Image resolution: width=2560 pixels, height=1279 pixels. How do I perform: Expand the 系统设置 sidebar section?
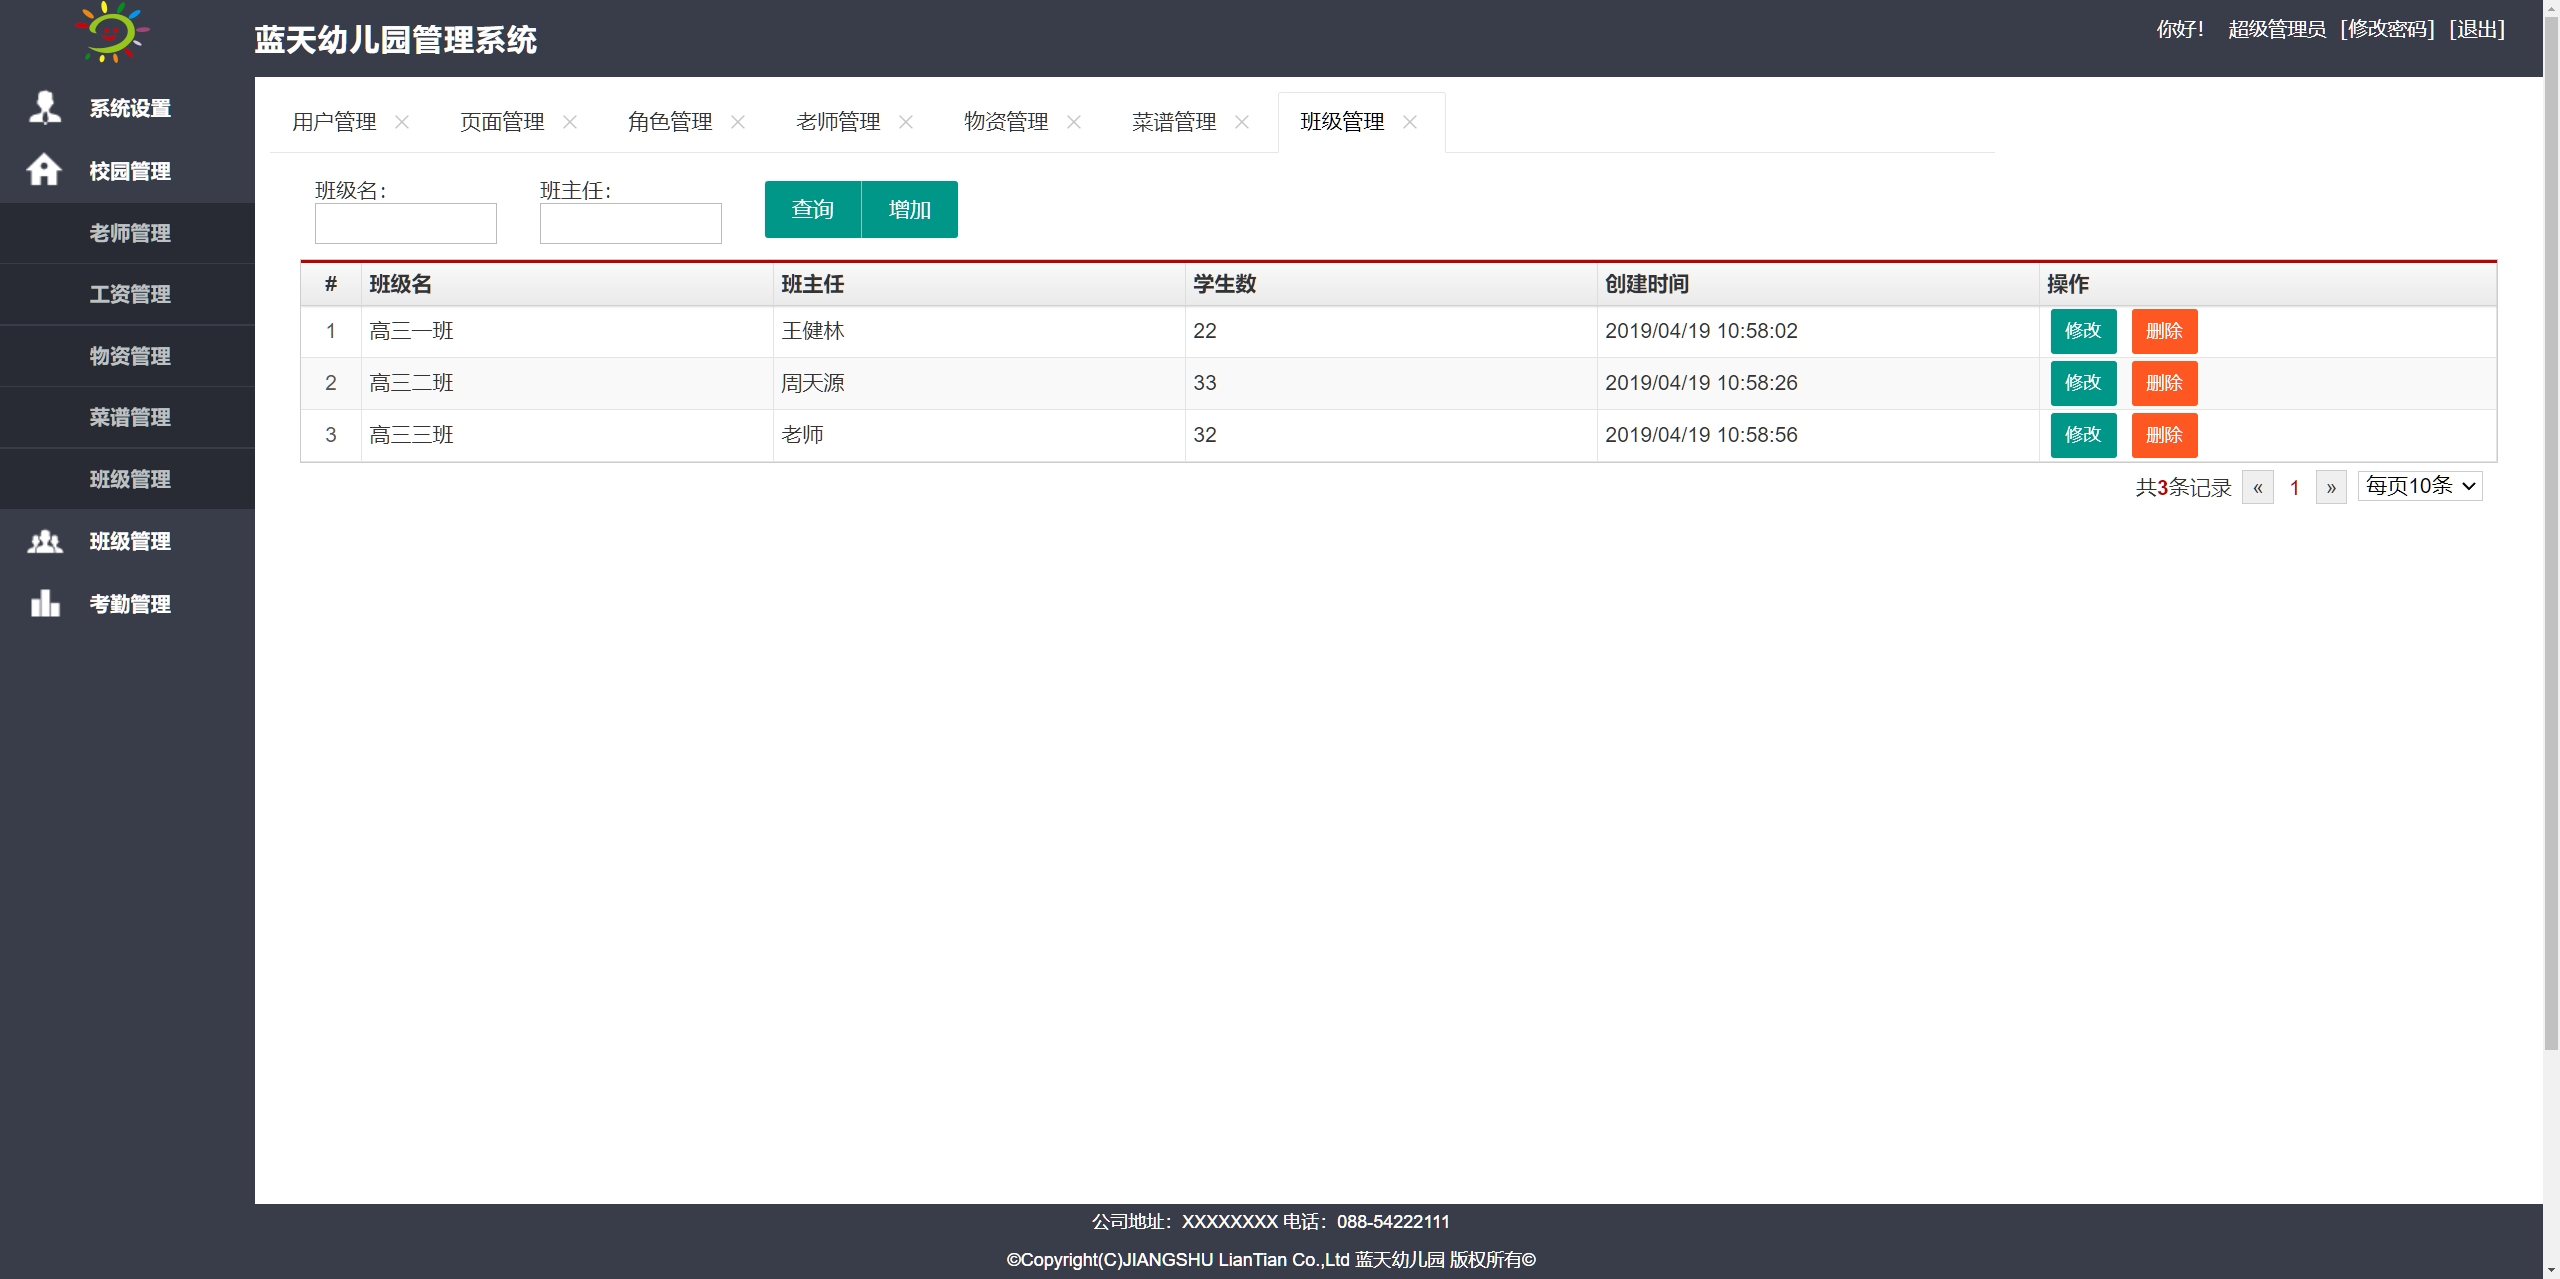point(127,108)
